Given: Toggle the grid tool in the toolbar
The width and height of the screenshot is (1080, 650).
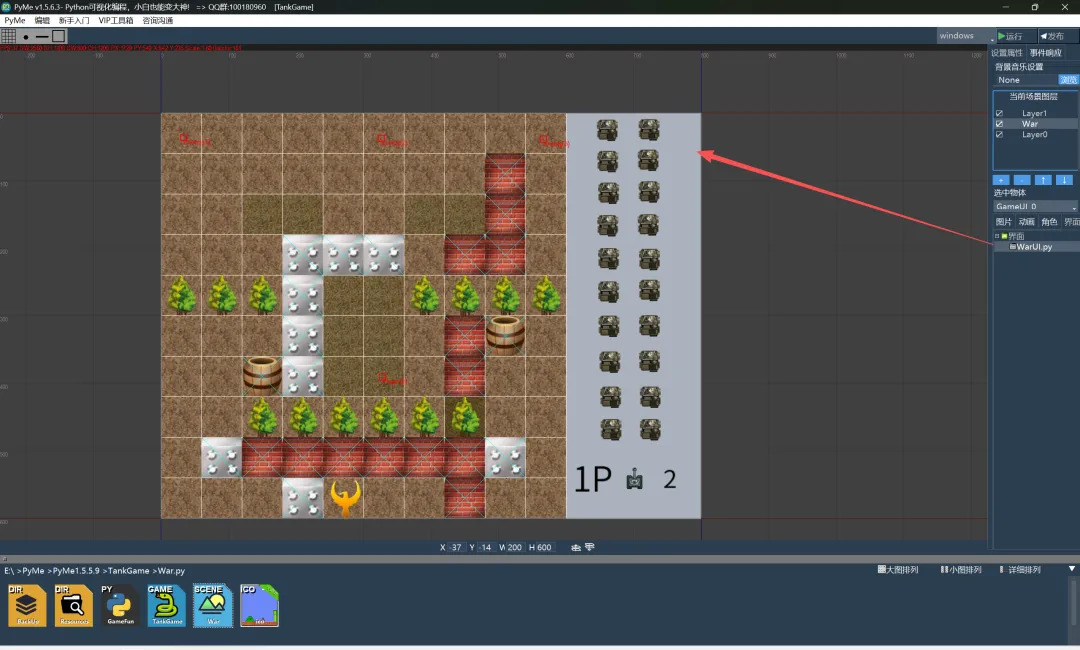Looking at the screenshot, I should point(8,36).
